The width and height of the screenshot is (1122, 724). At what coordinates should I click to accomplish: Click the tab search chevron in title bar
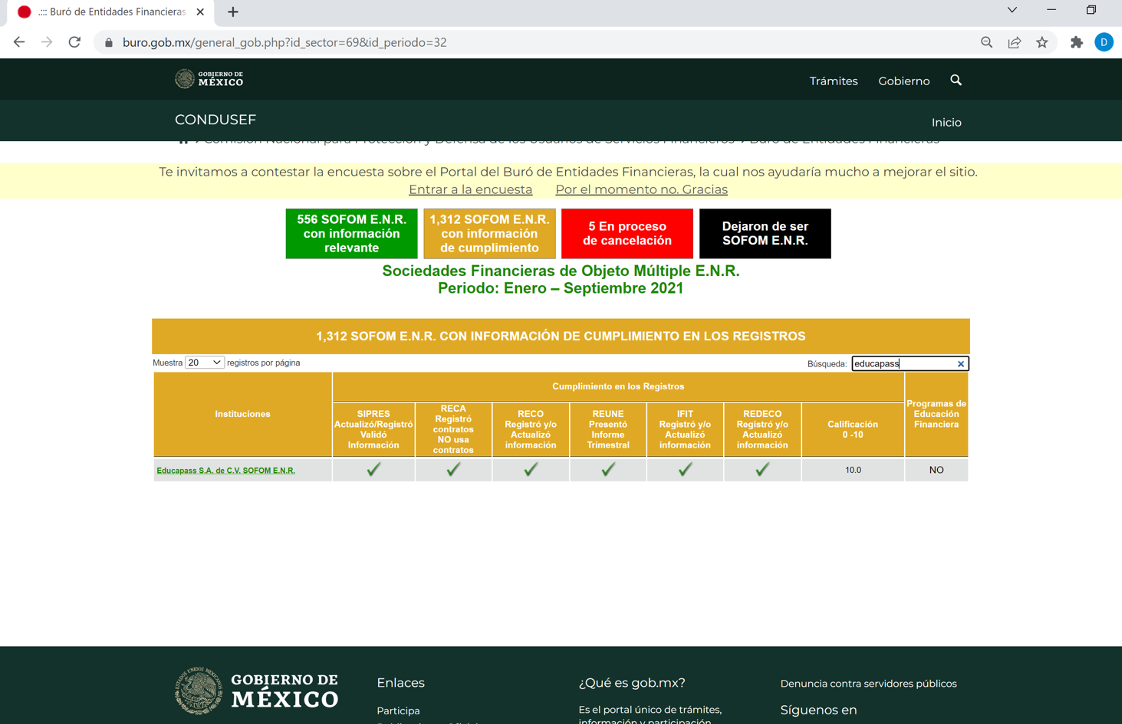[x=1012, y=10]
